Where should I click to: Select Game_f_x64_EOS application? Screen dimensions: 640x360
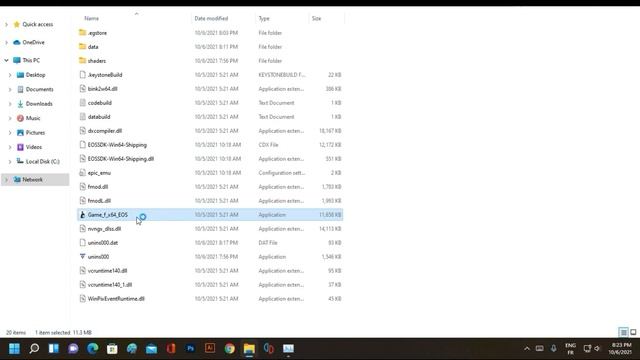(x=210, y=215)
